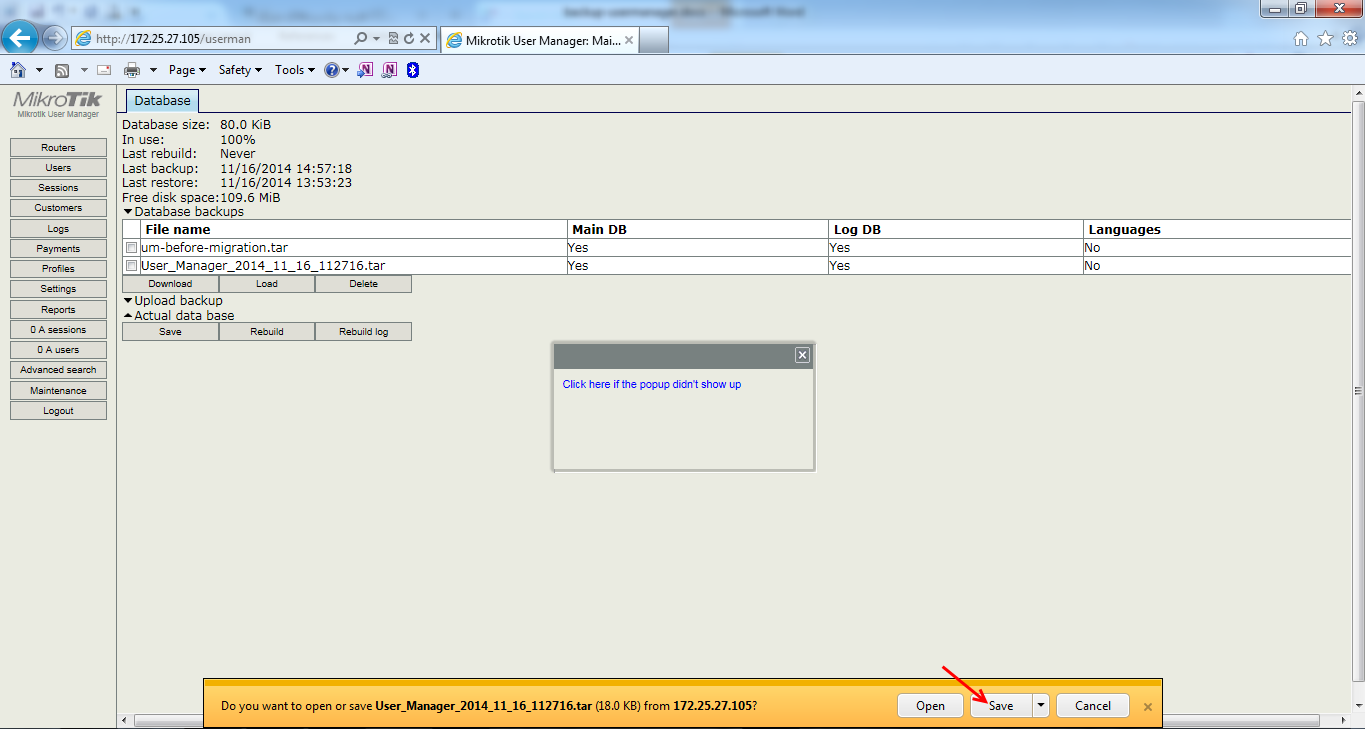Click the Print icon in command bar
Viewport: 1365px width, 729px height.
coord(131,70)
